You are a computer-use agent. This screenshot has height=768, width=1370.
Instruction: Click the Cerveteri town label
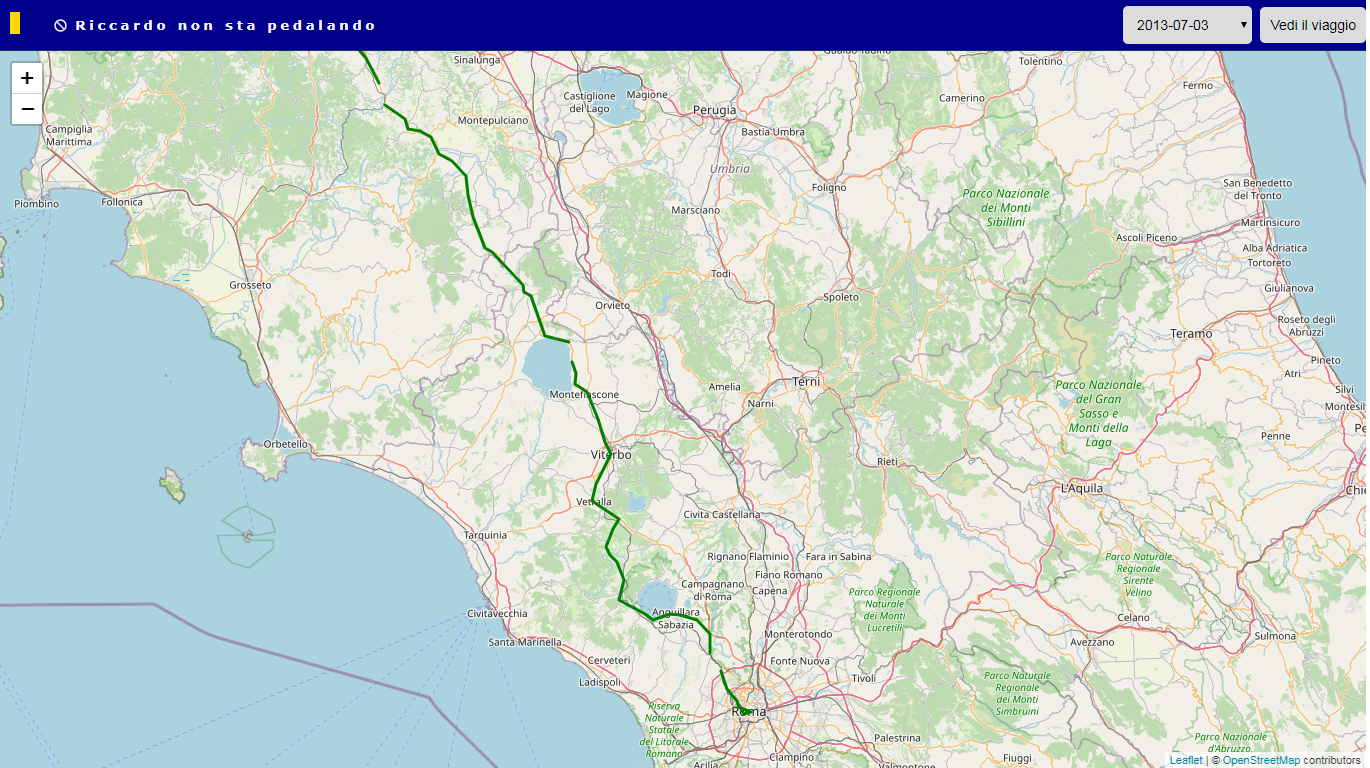[x=610, y=661]
